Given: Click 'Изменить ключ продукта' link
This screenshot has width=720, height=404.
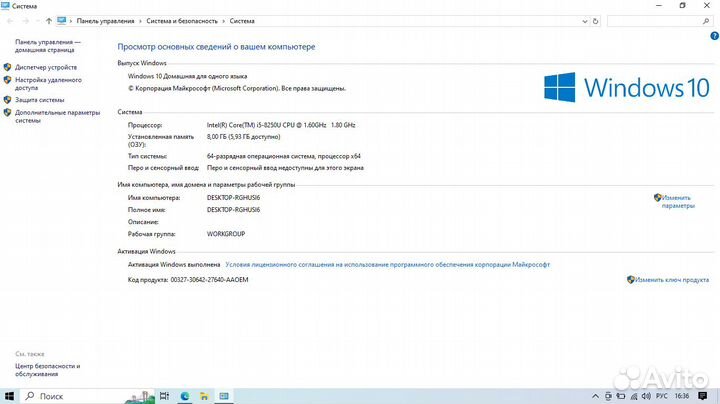Looking at the screenshot, I should pos(670,280).
